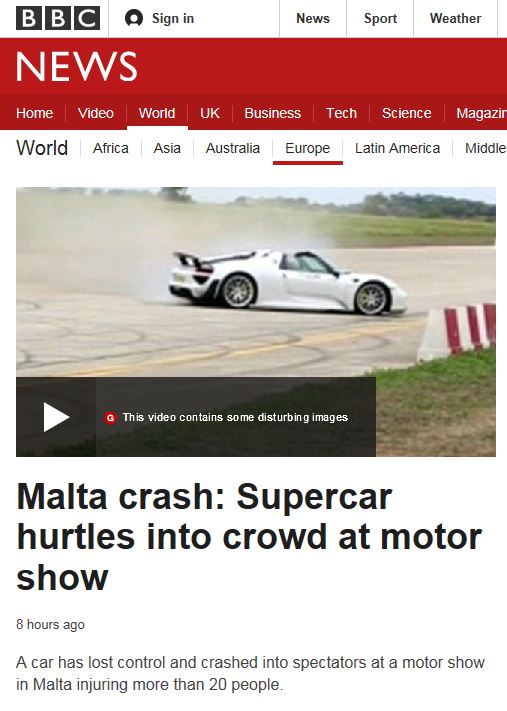Switch to the Tech tab
This screenshot has height=711, width=507.
click(341, 113)
